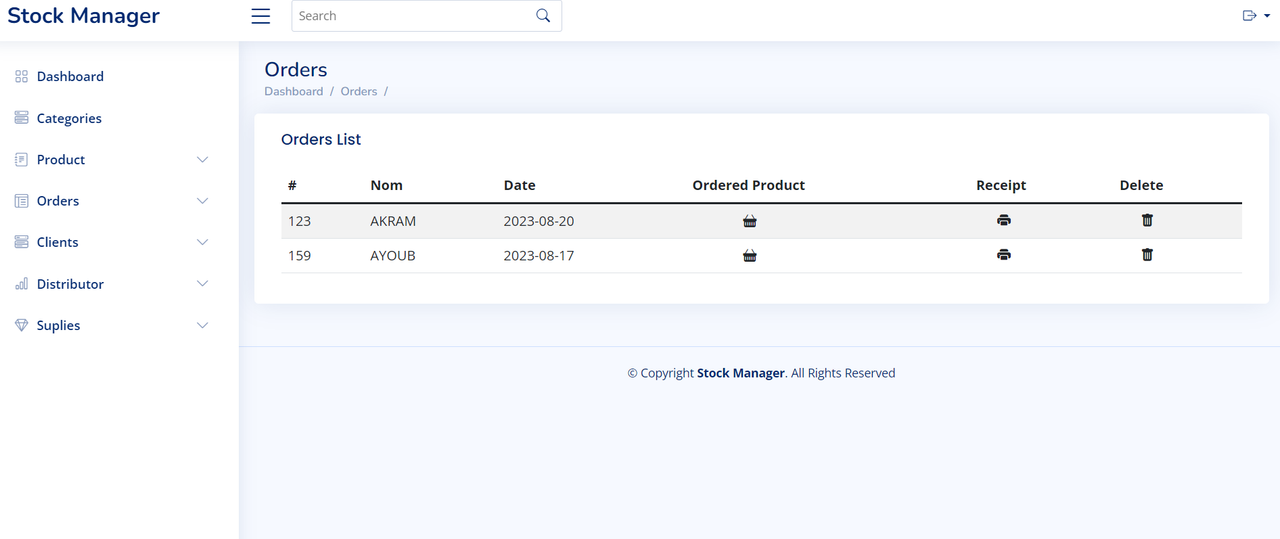Screen dimensions: 1280x539
Task: Click order number 123 cell
Action: (299, 221)
